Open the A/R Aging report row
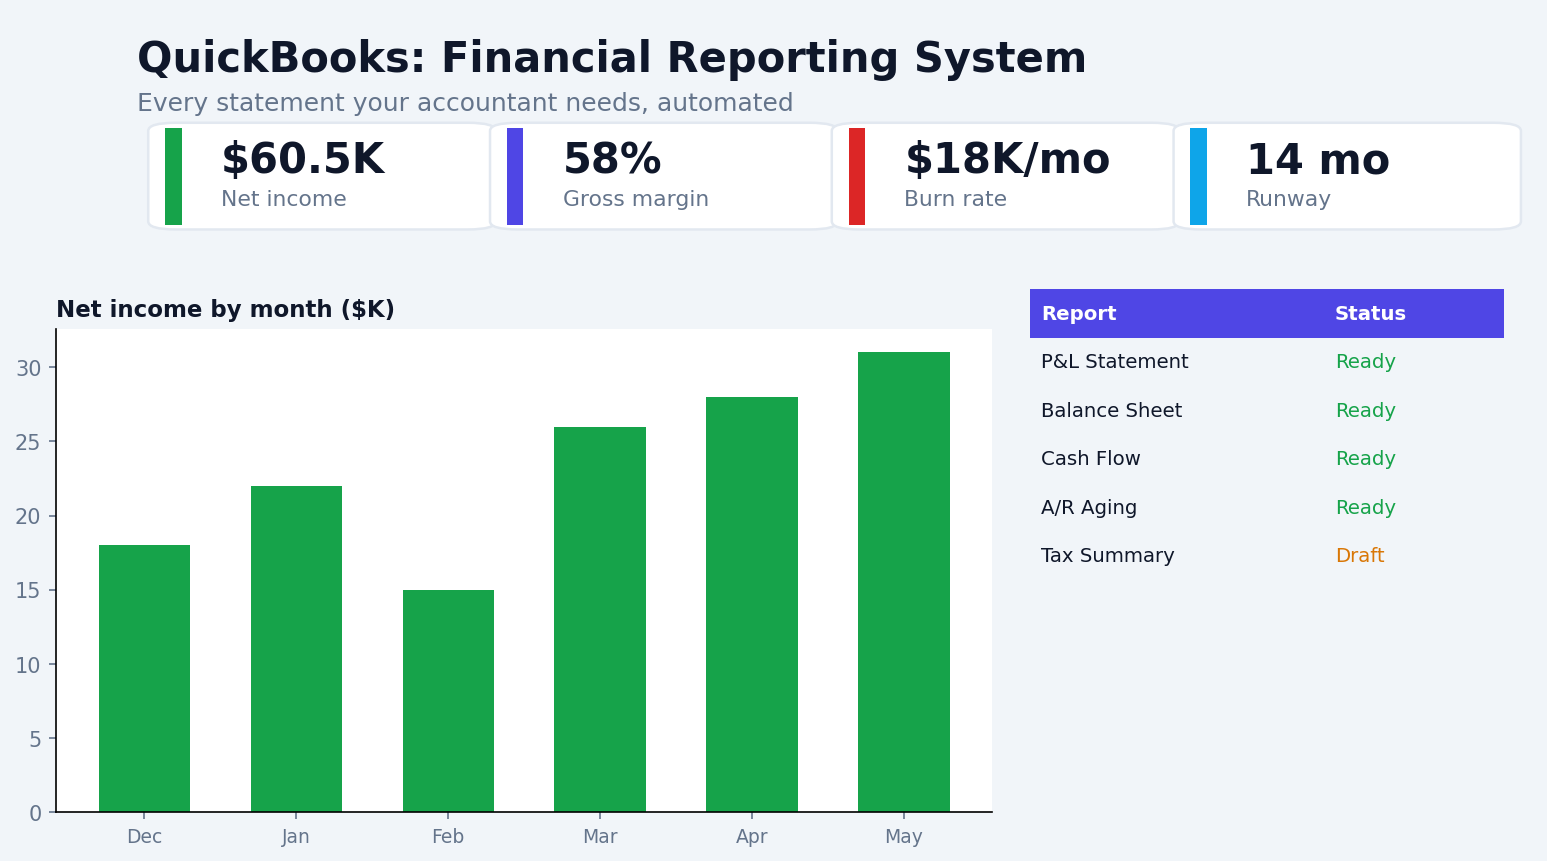The image size is (1547, 861). point(1267,508)
